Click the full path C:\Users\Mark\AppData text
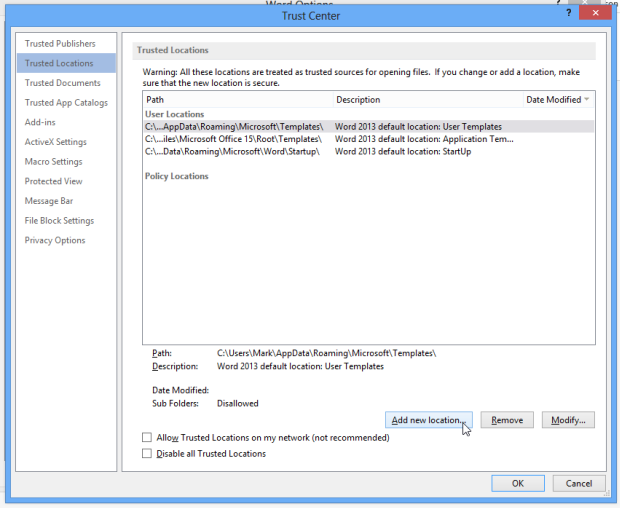Screen dimensions: 620x508 [327, 353]
